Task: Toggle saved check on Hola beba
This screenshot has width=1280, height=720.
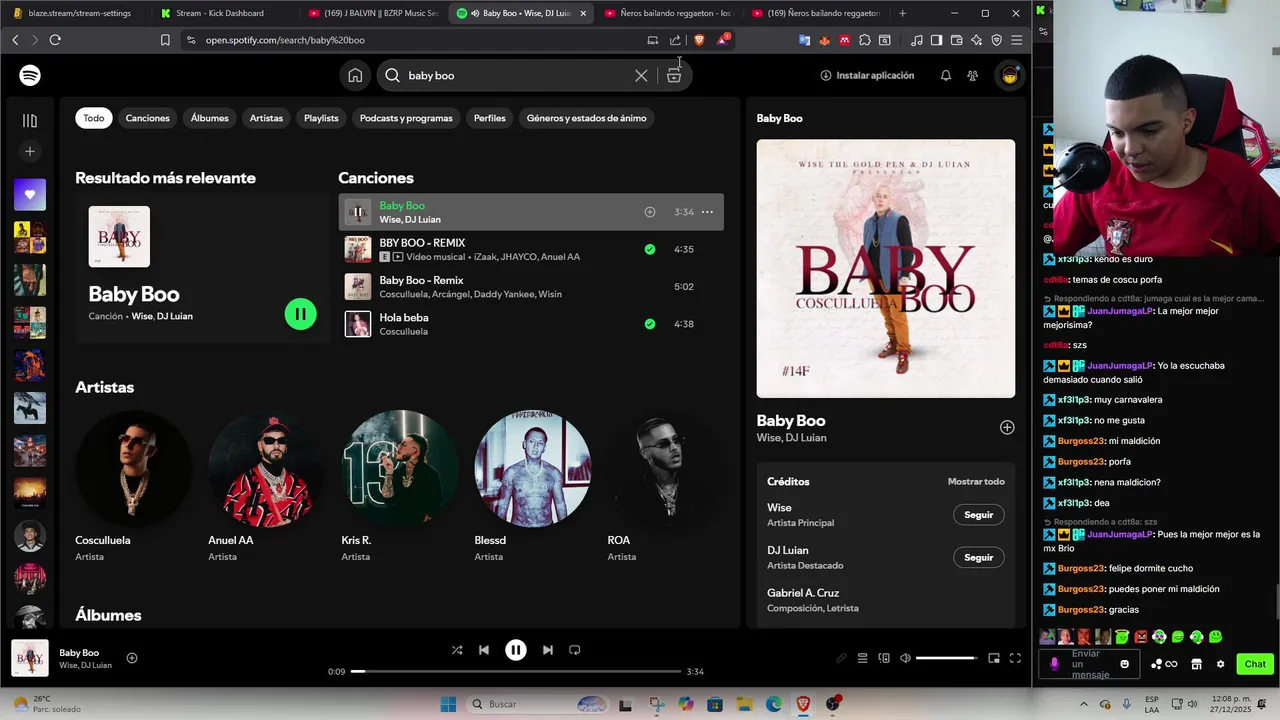Action: (650, 324)
